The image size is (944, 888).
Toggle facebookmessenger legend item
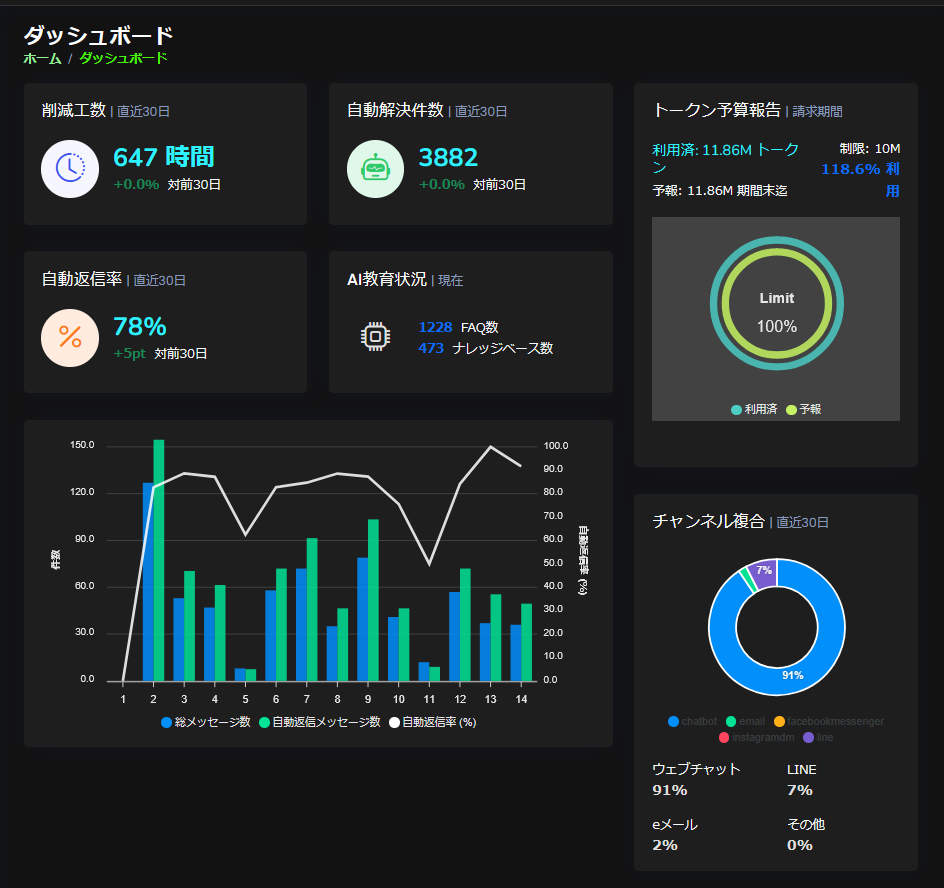(828, 721)
